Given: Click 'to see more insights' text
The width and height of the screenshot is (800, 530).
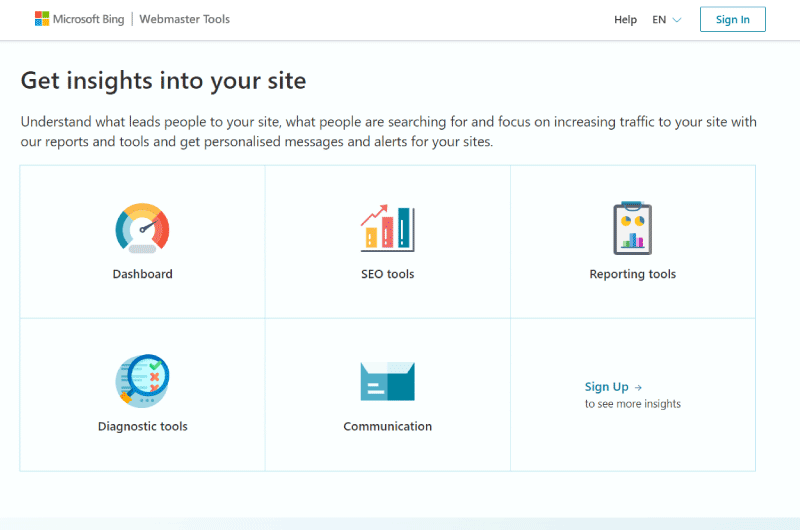Looking at the screenshot, I should pos(633,403).
